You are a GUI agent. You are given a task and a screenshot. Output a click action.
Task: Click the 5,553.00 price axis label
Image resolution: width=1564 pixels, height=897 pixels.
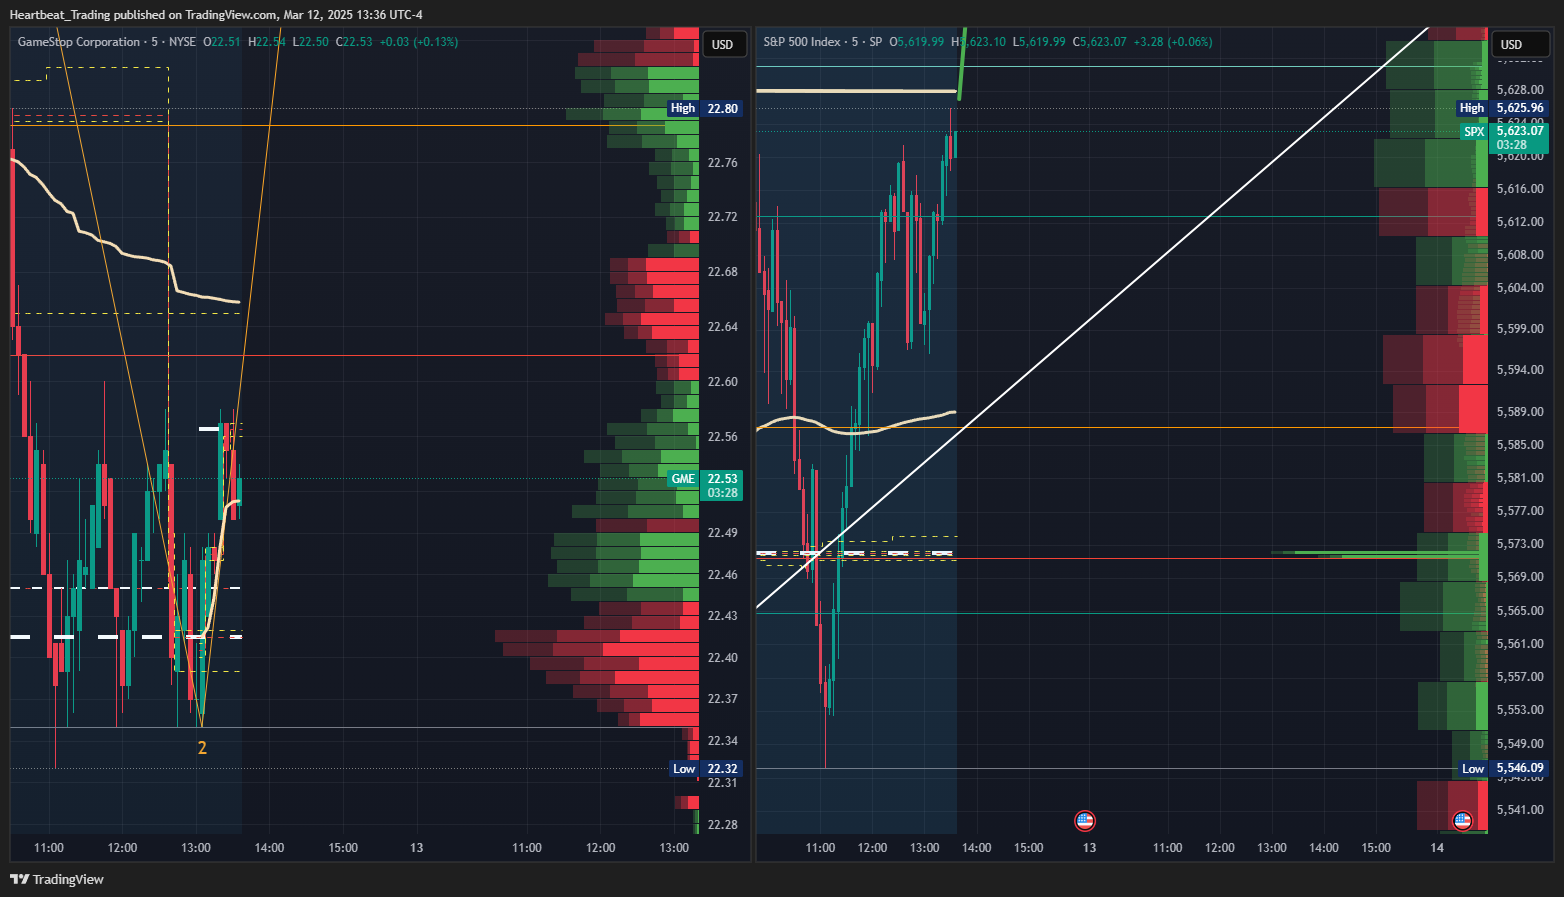click(x=1520, y=710)
